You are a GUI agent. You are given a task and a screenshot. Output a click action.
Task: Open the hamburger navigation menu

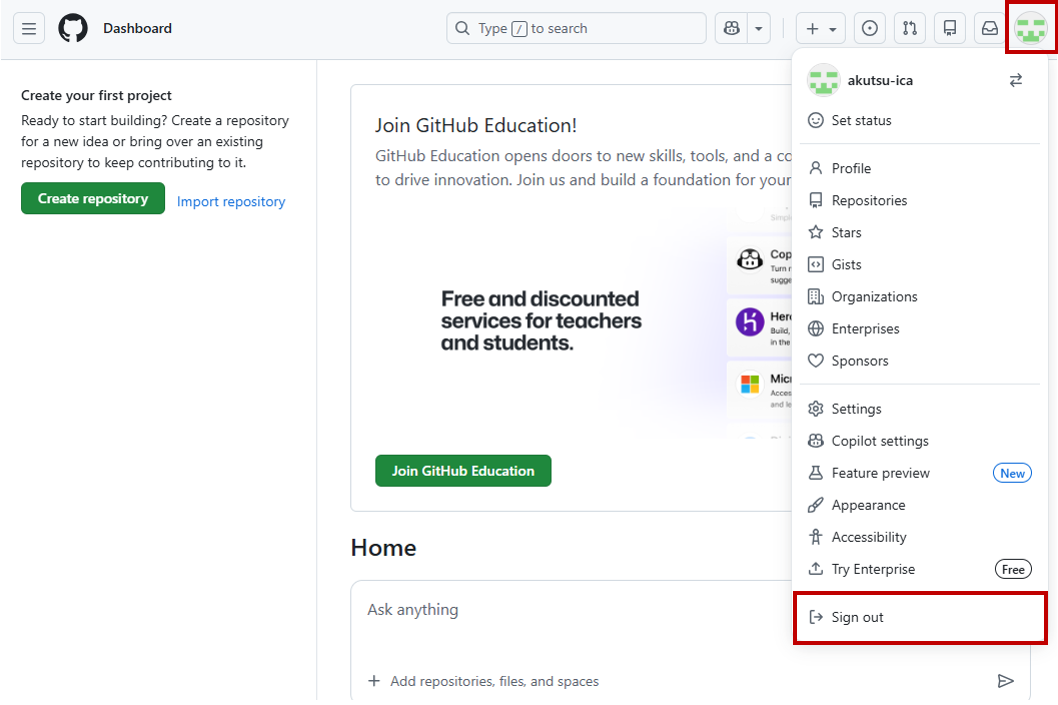click(29, 29)
